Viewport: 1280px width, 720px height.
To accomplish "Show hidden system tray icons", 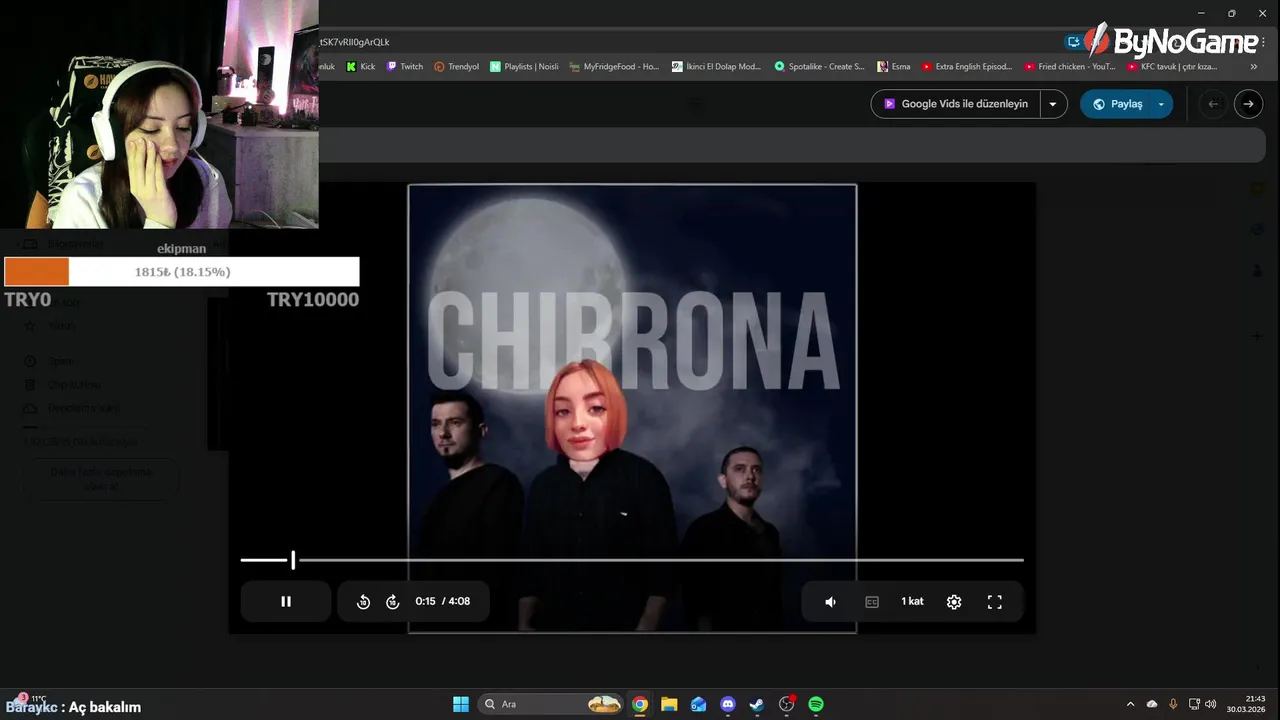I will [x=1131, y=704].
